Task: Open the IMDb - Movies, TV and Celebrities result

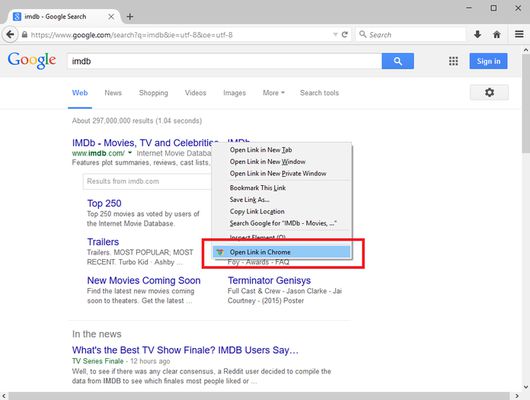Action: click(145, 143)
